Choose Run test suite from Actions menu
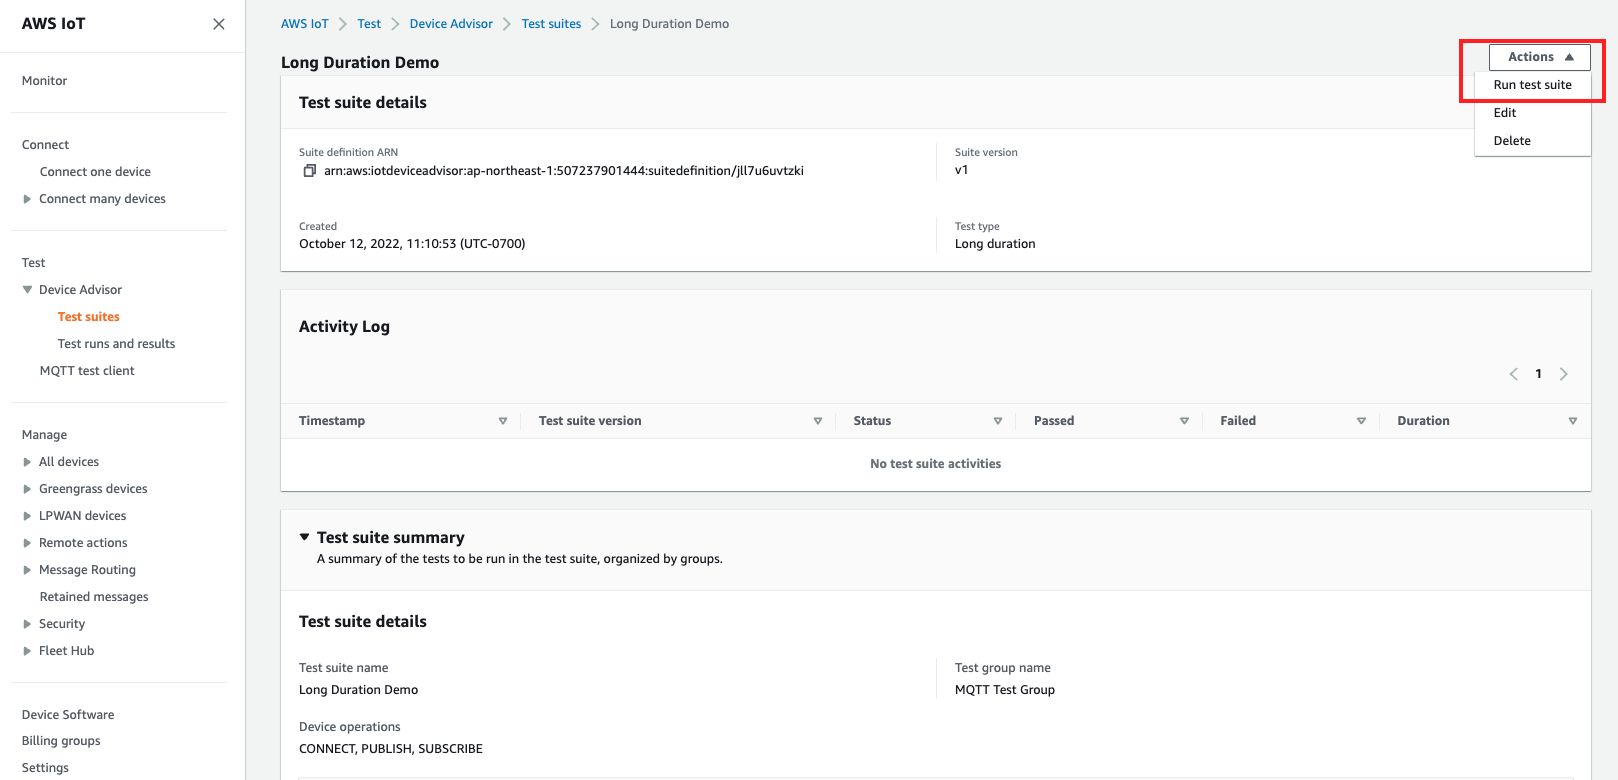The height and width of the screenshot is (780, 1618). [1532, 85]
